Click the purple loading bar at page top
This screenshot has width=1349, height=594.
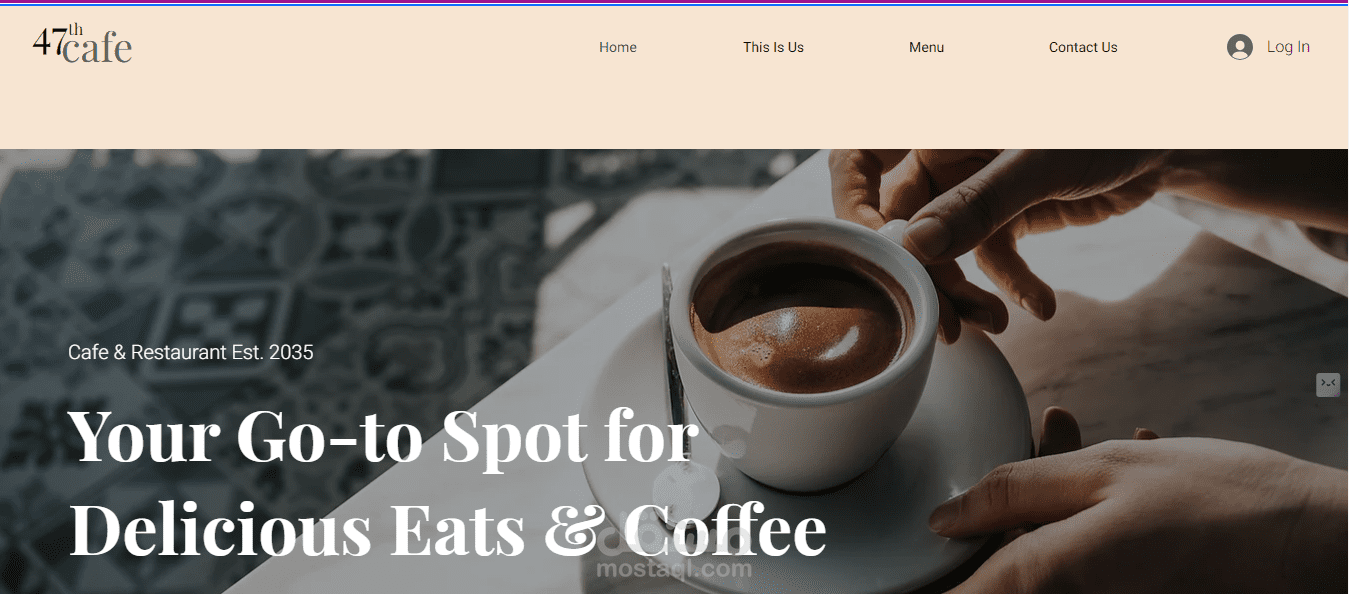pyautogui.click(x=674, y=3)
